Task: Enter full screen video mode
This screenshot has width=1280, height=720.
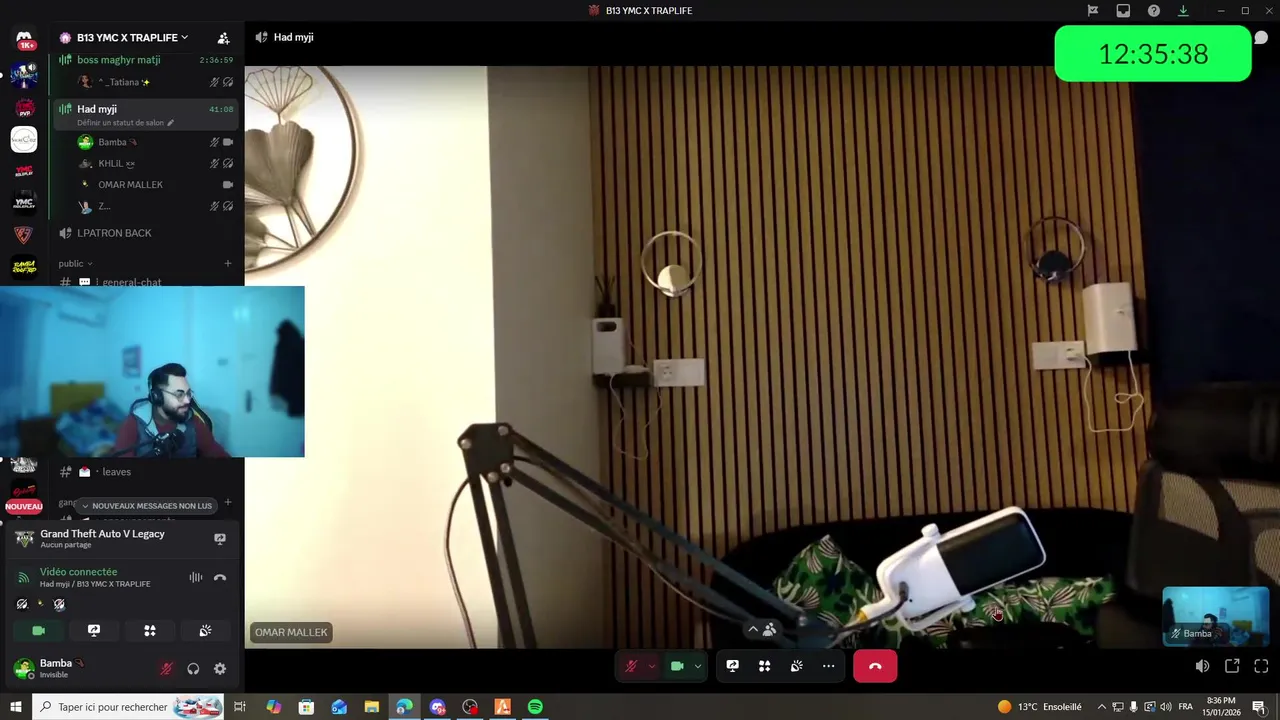Action: point(1261,666)
